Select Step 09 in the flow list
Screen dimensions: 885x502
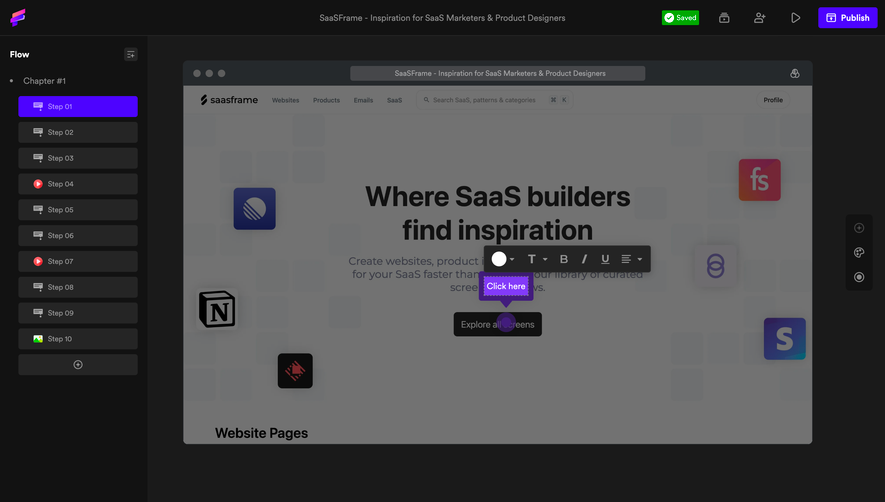78,313
